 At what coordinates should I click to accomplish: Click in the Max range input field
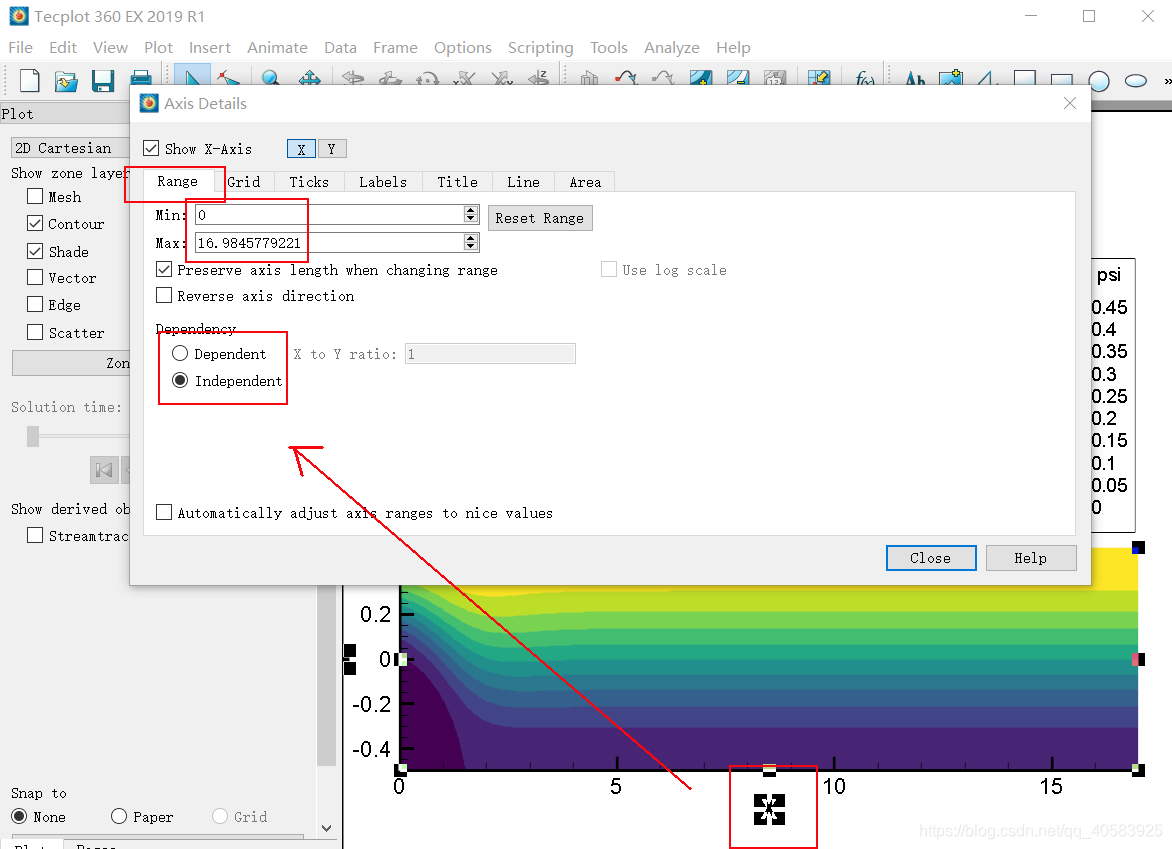329,242
